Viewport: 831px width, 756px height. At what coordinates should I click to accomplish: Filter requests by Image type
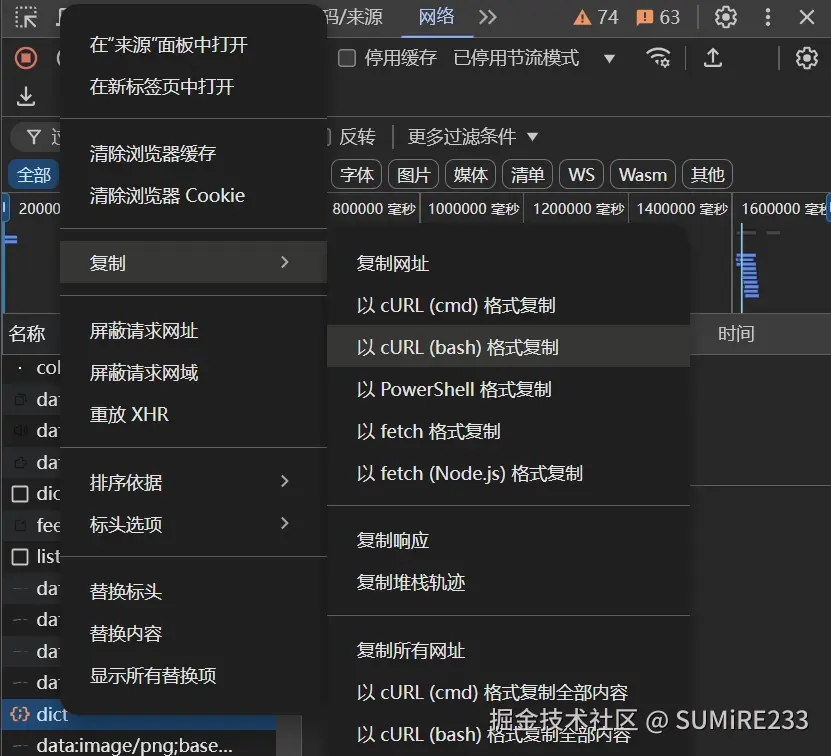[x=413, y=174]
